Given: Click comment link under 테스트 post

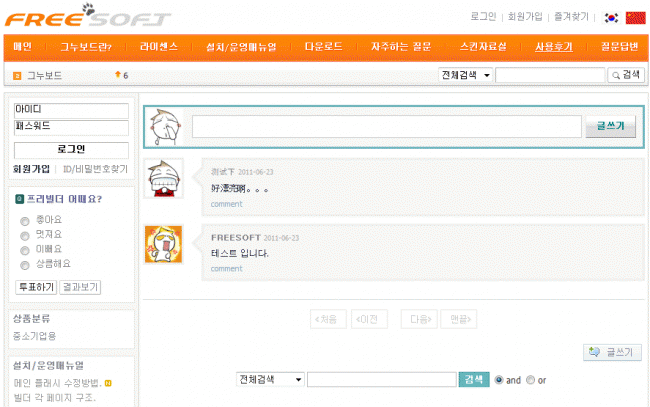Looking at the screenshot, I should 226,269.
